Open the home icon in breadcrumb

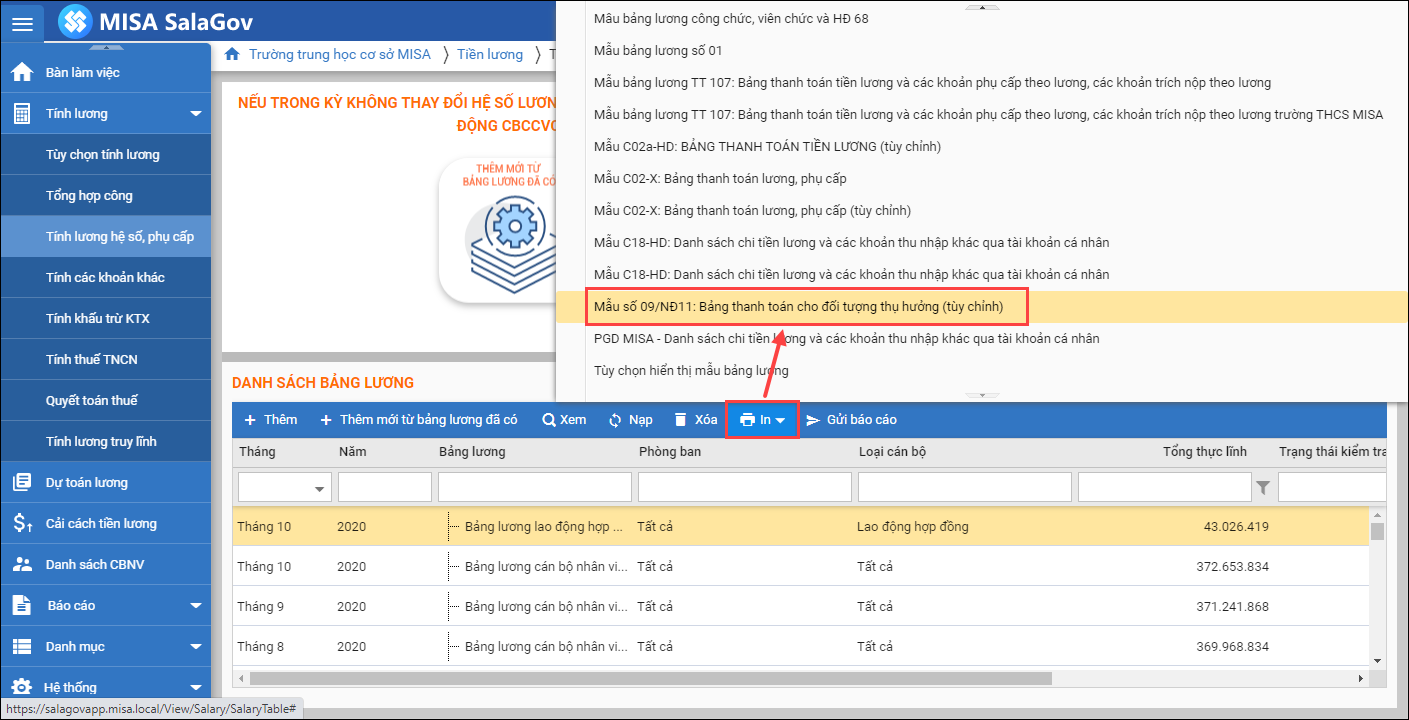(232, 54)
